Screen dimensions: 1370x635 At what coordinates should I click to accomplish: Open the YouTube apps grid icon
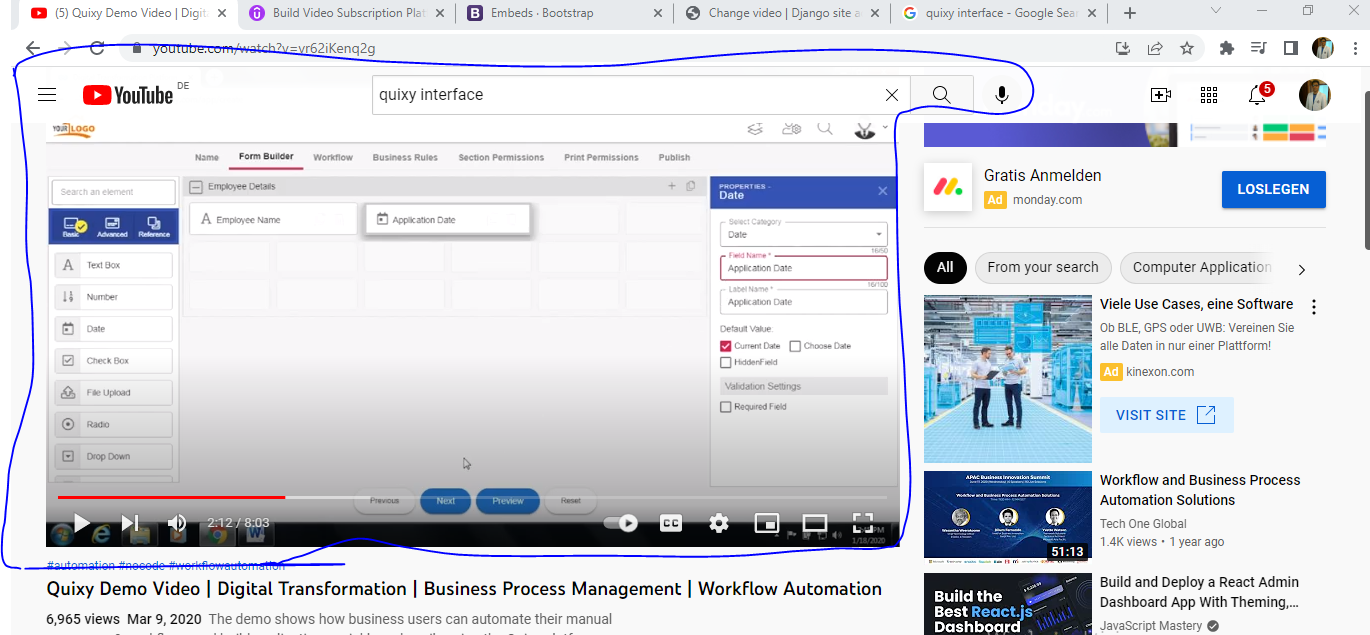pyautogui.click(x=1209, y=95)
